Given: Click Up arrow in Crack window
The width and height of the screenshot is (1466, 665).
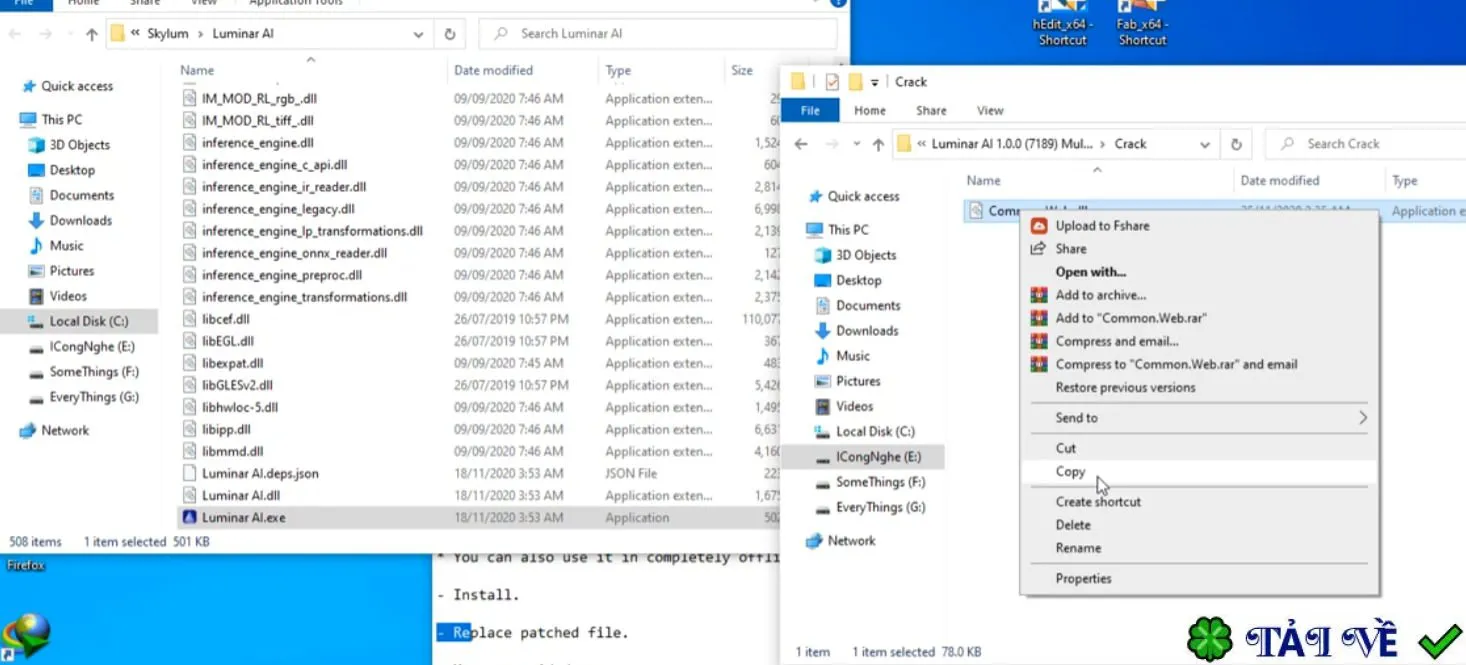Looking at the screenshot, I should coord(878,145).
